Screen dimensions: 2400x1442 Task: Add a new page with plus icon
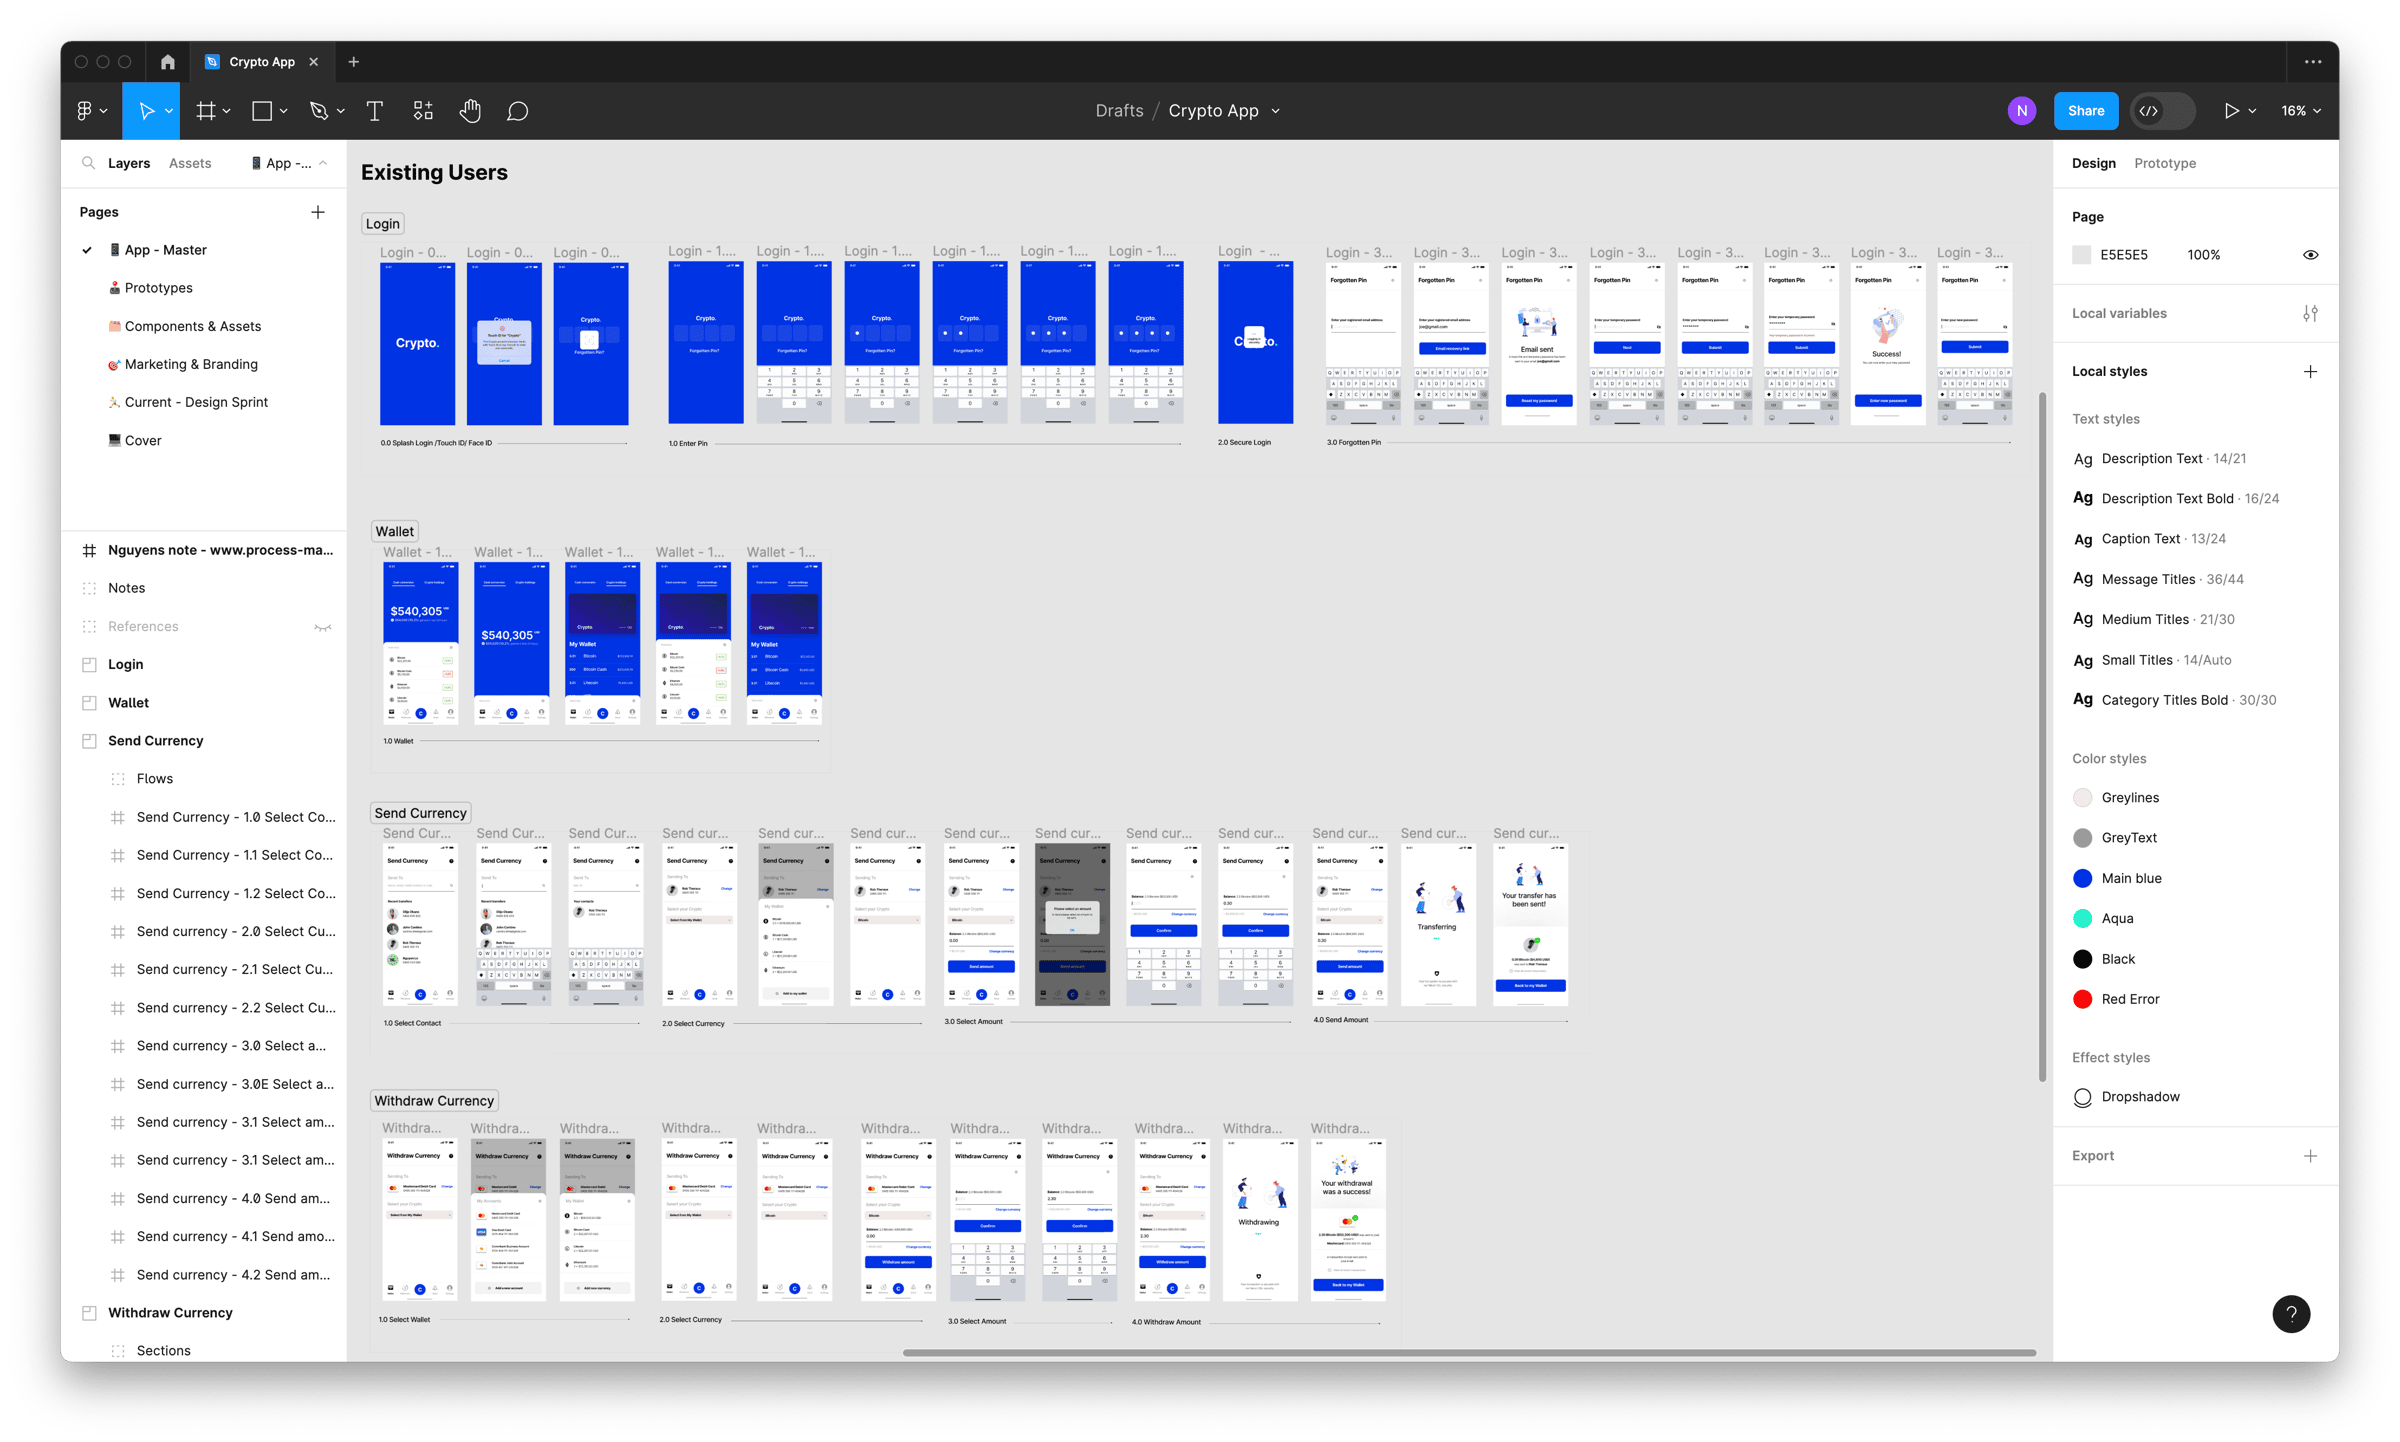318,212
